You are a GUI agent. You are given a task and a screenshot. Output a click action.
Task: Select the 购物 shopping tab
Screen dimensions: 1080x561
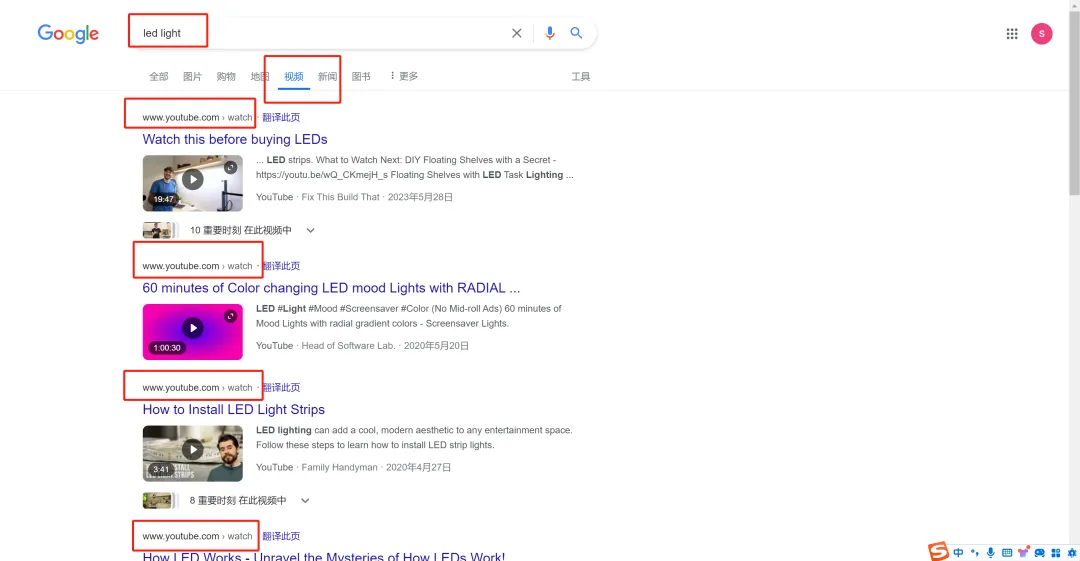pyautogui.click(x=226, y=76)
